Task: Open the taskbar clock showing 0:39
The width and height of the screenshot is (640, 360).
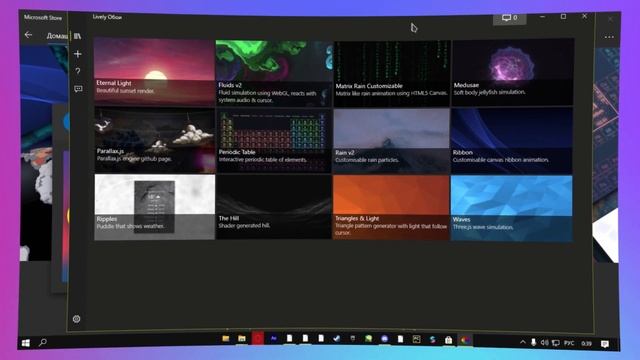Action: pyautogui.click(x=587, y=344)
